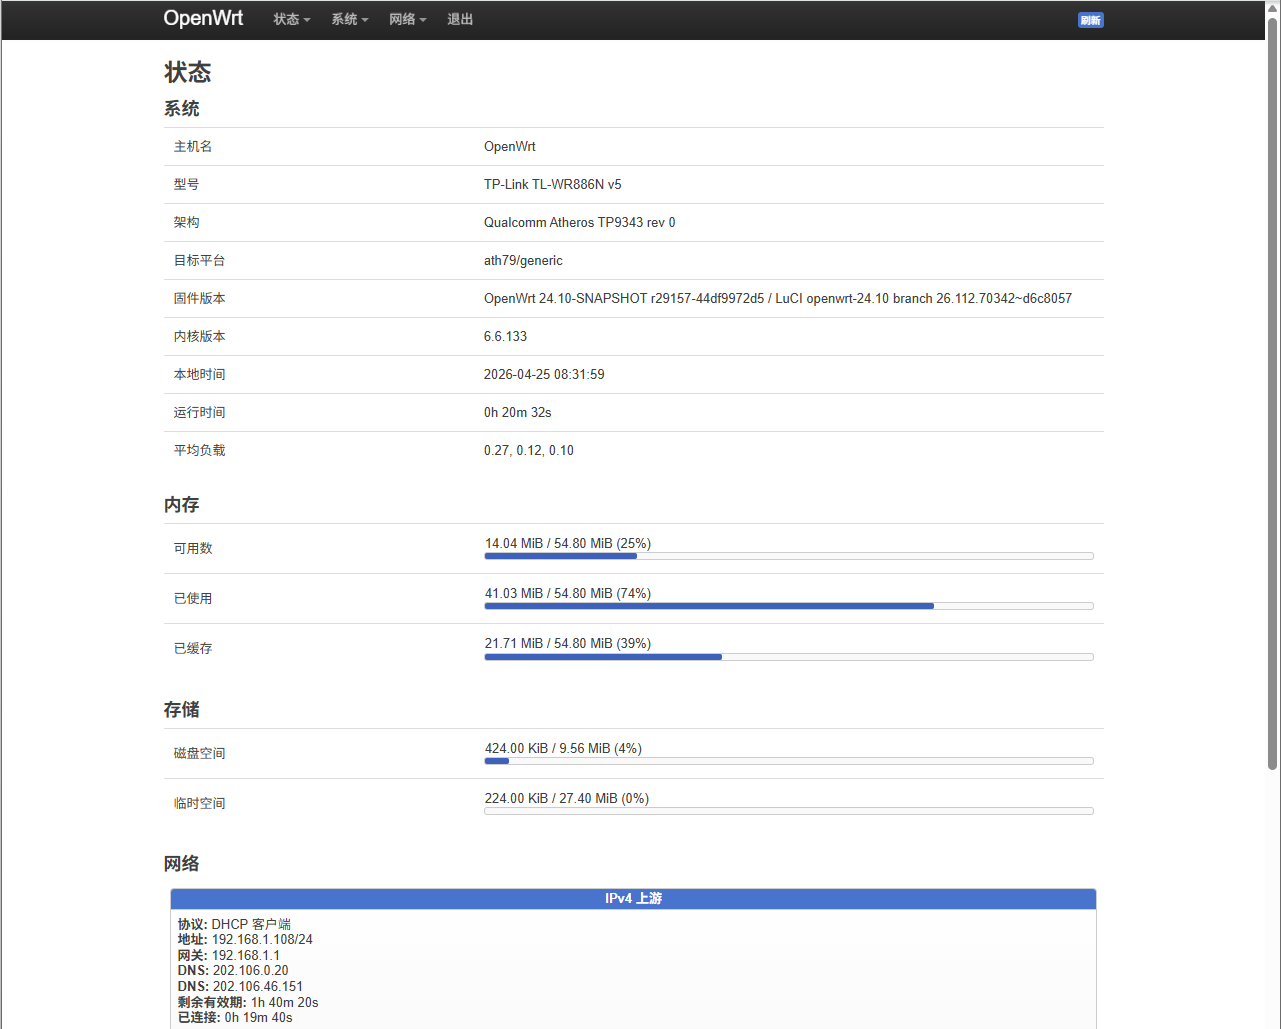
Task: Click the 424.00 KiB / 9.56 MiB (4%) text
Action: [x=563, y=748]
